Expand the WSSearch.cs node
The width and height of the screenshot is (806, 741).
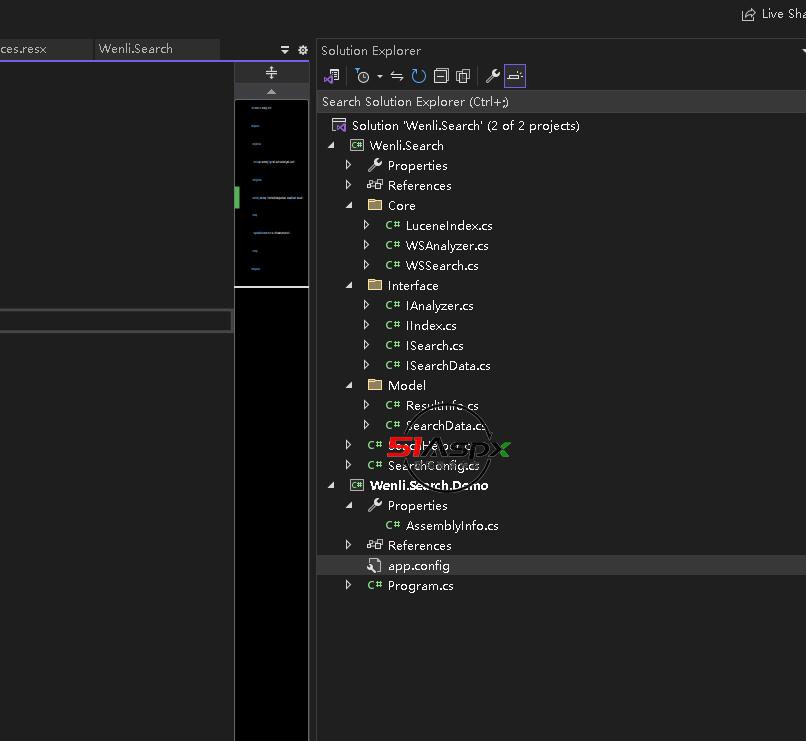pos(367,266)
